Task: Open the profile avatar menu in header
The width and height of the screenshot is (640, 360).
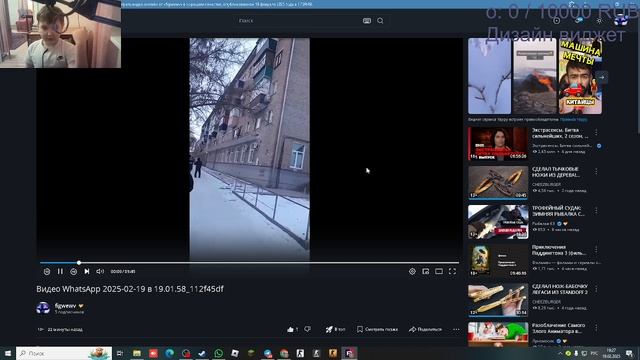Action: click(x=621, y=20)
